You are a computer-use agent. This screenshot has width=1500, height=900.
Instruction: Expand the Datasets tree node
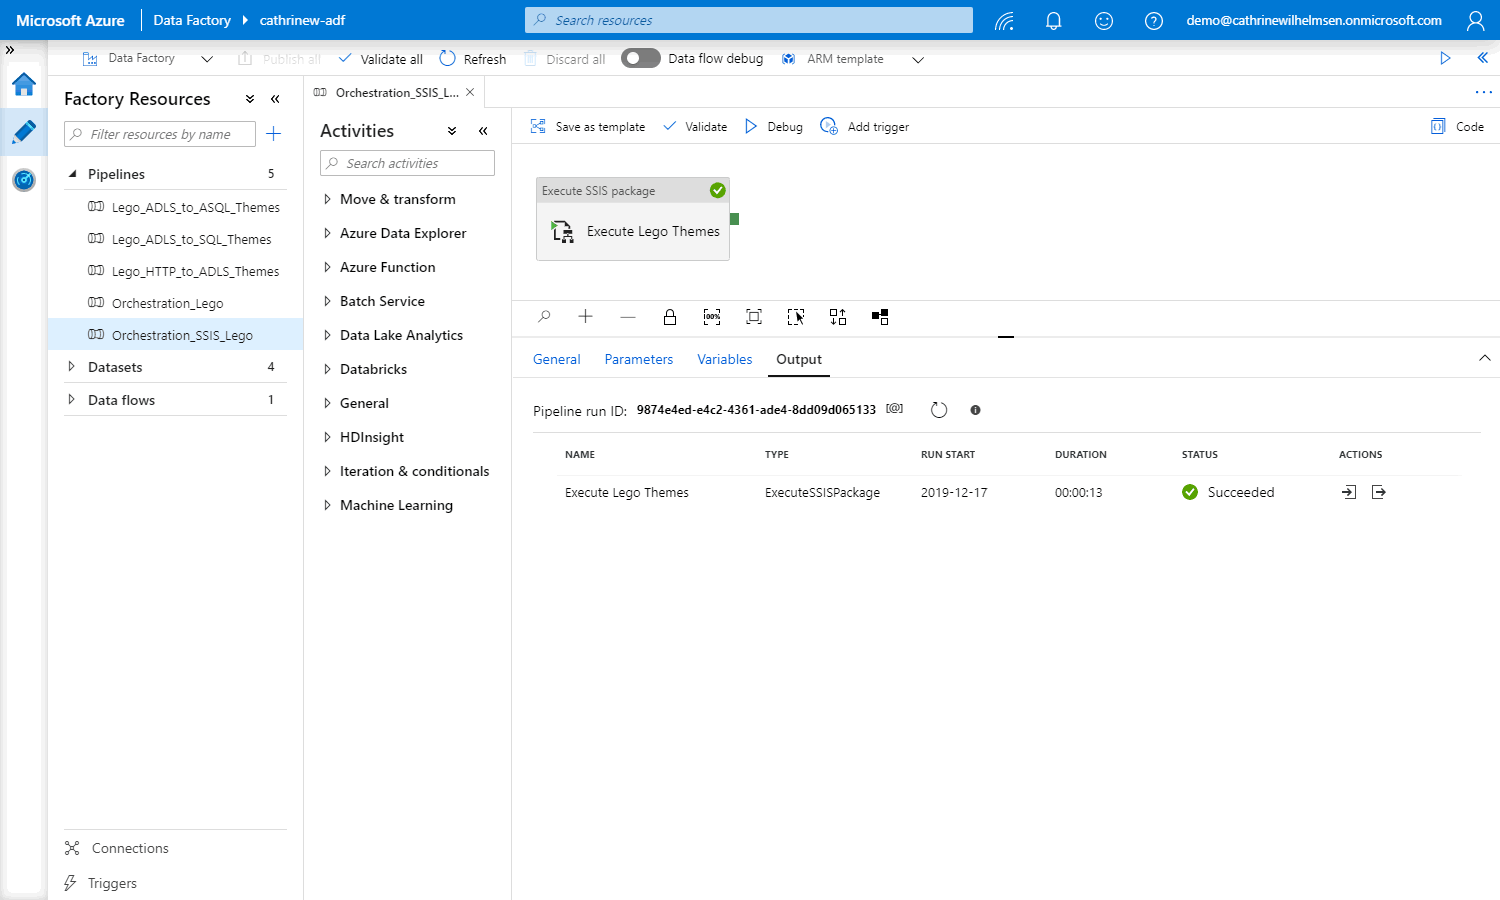71,367
